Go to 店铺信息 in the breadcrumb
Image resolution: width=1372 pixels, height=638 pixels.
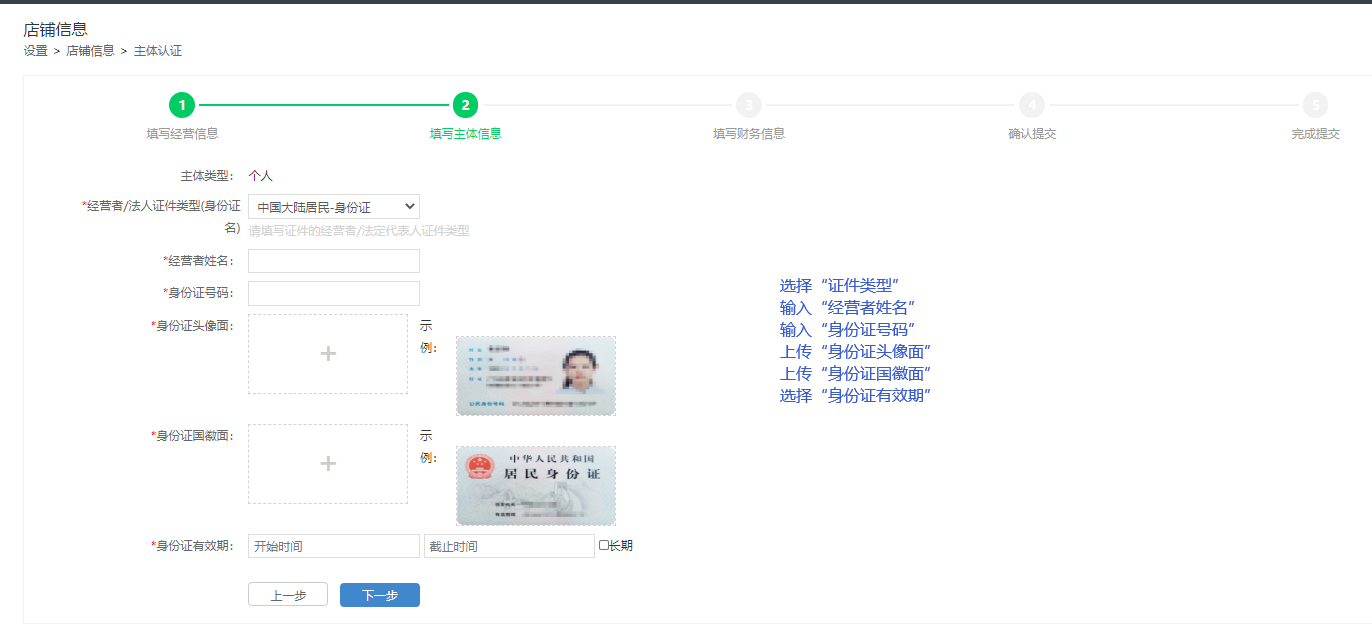pos(90,51)
